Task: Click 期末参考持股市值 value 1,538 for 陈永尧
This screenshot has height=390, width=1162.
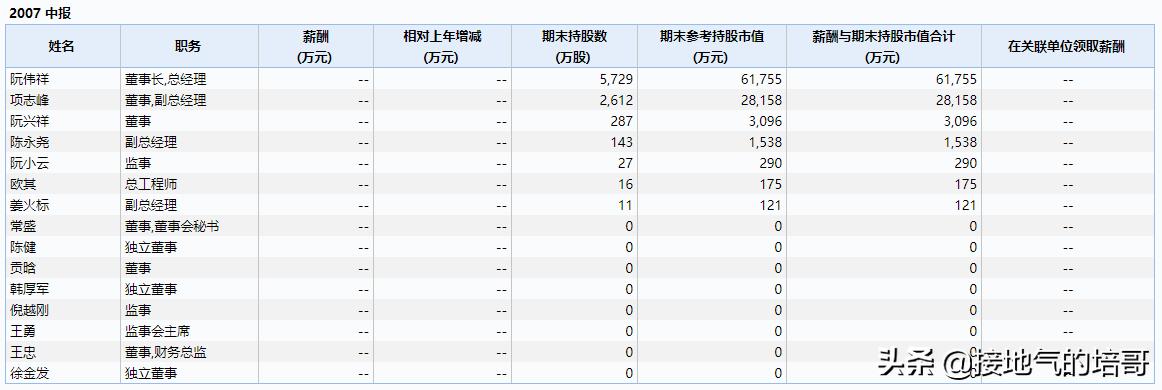Action: click(766, 142)
